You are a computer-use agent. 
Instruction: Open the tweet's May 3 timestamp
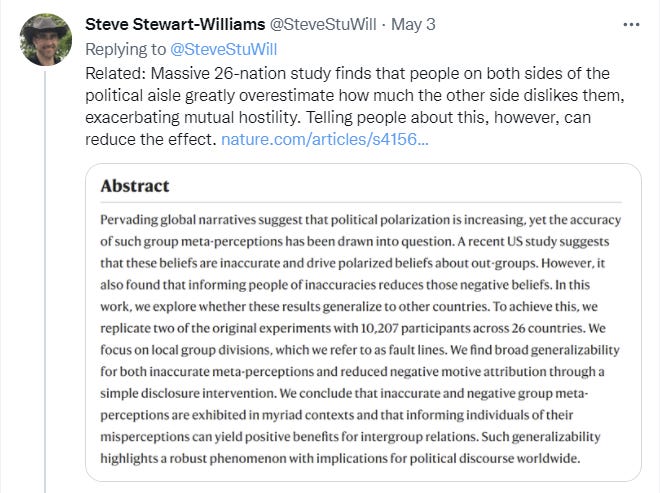point(416,24)
